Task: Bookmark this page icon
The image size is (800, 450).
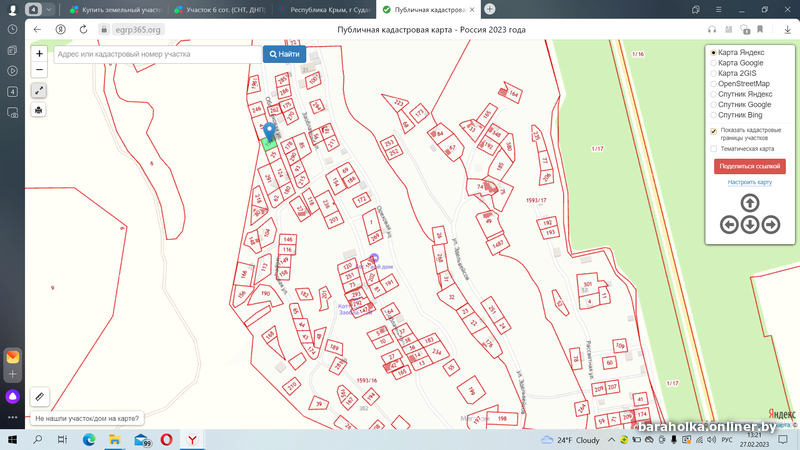Action: coord(760,30)
